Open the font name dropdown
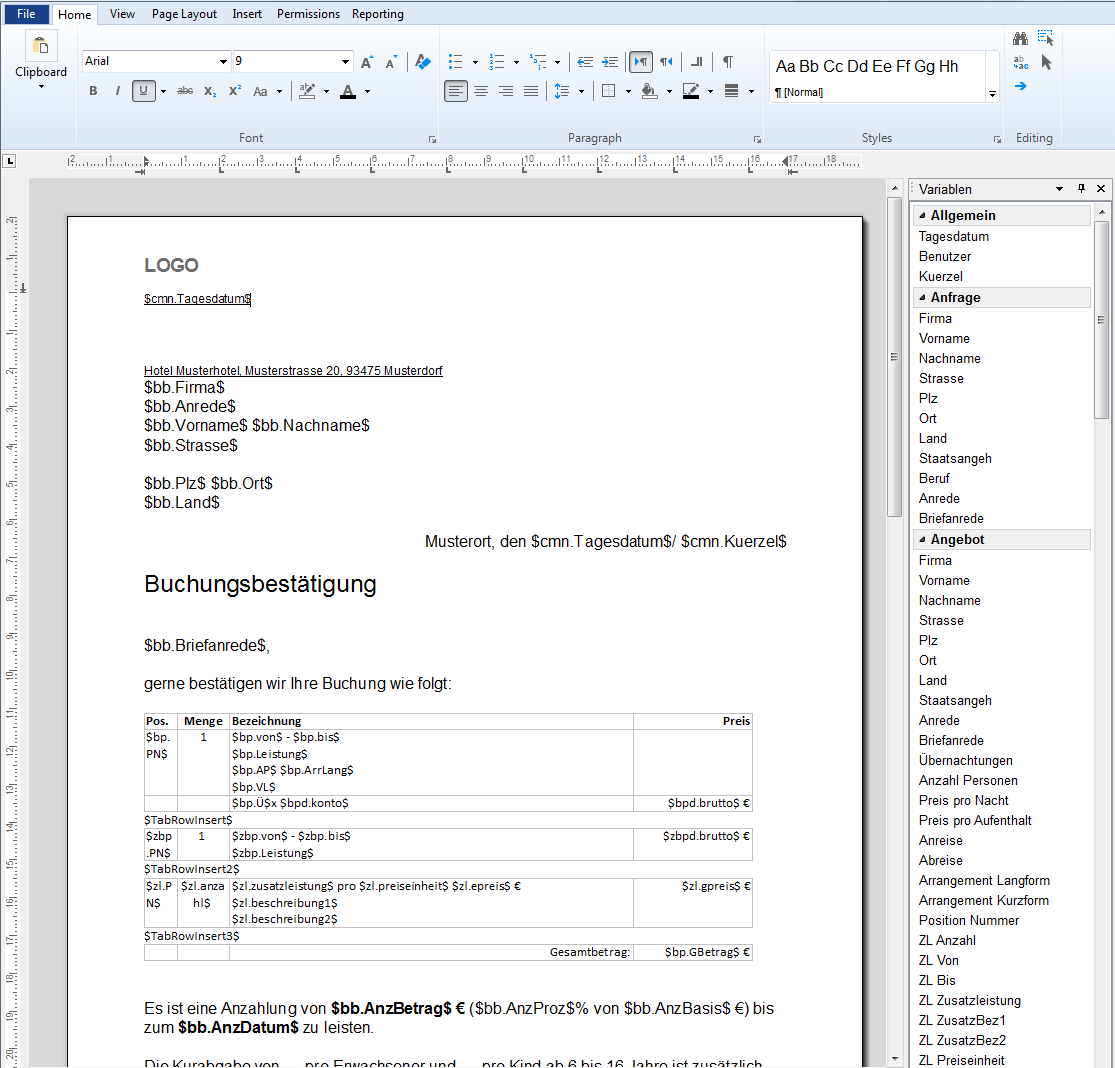Viewport: 1115px width, 1068px height. click(x=223, y=62)
